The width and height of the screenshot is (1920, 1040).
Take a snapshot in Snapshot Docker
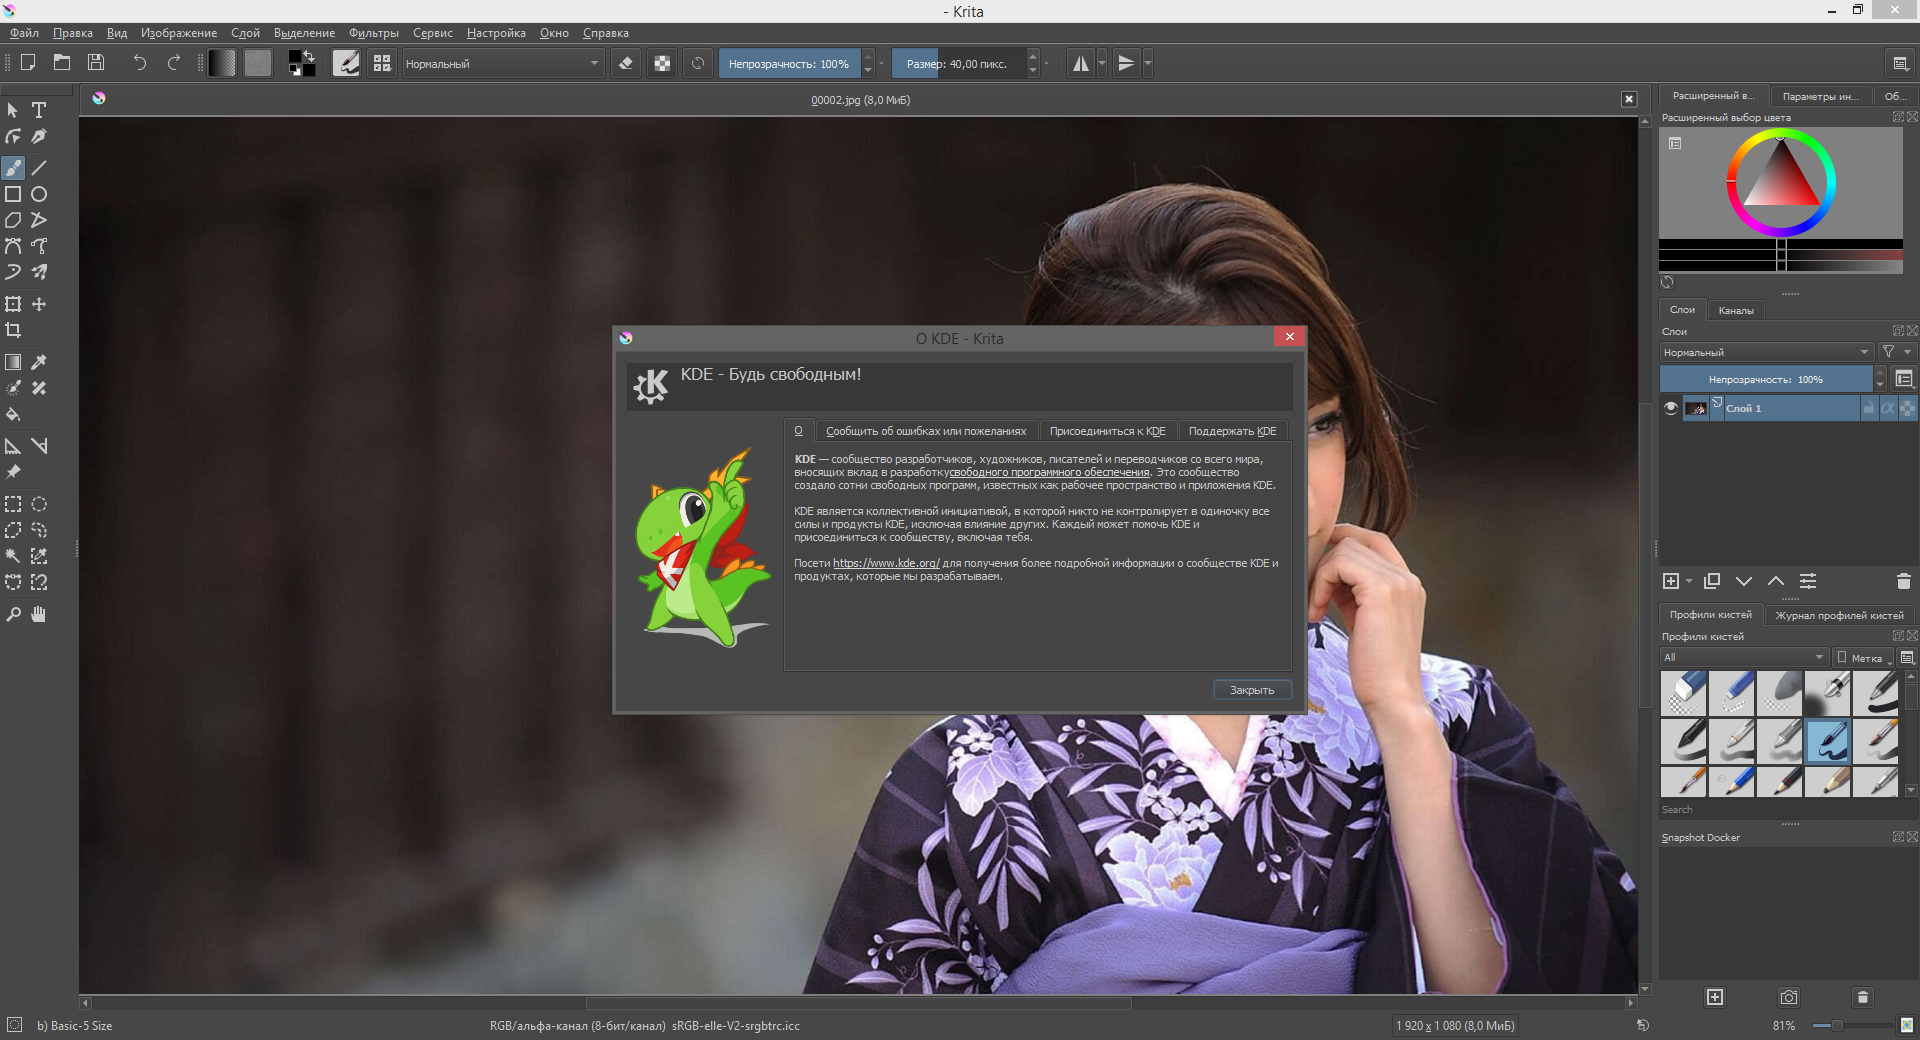tap(1789, 997)
